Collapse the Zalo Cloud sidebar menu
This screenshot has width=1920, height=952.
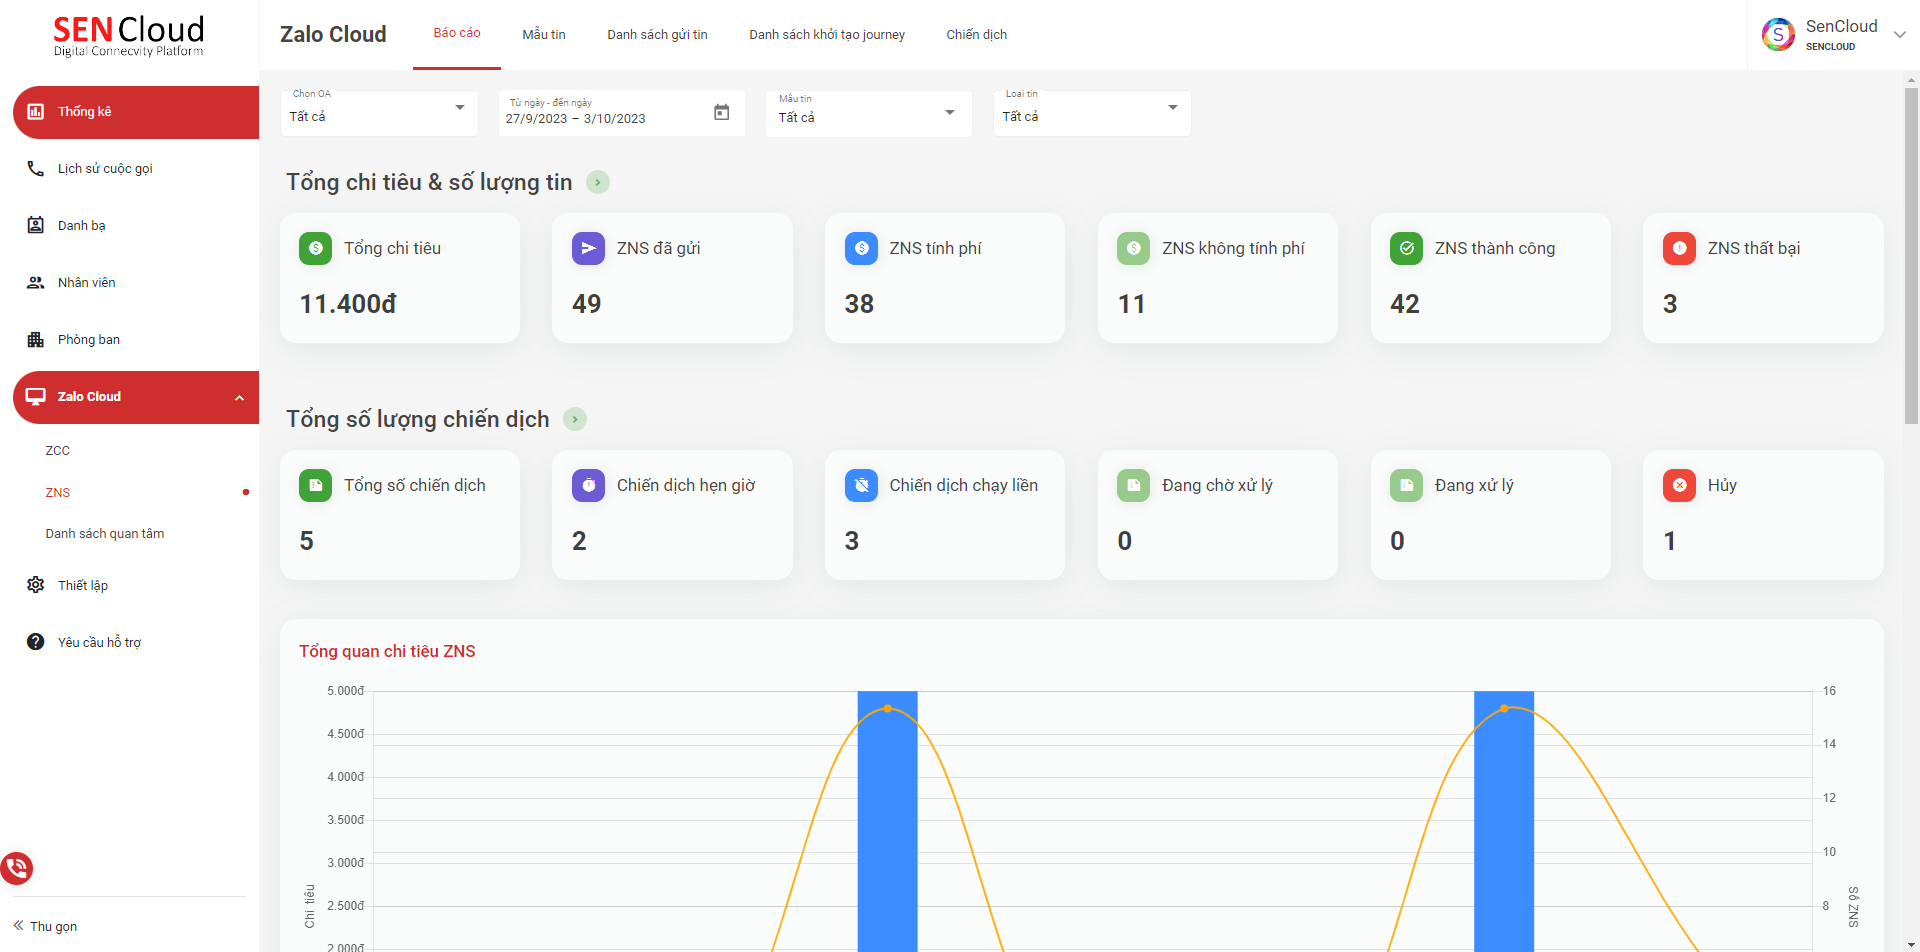(239, 398)
